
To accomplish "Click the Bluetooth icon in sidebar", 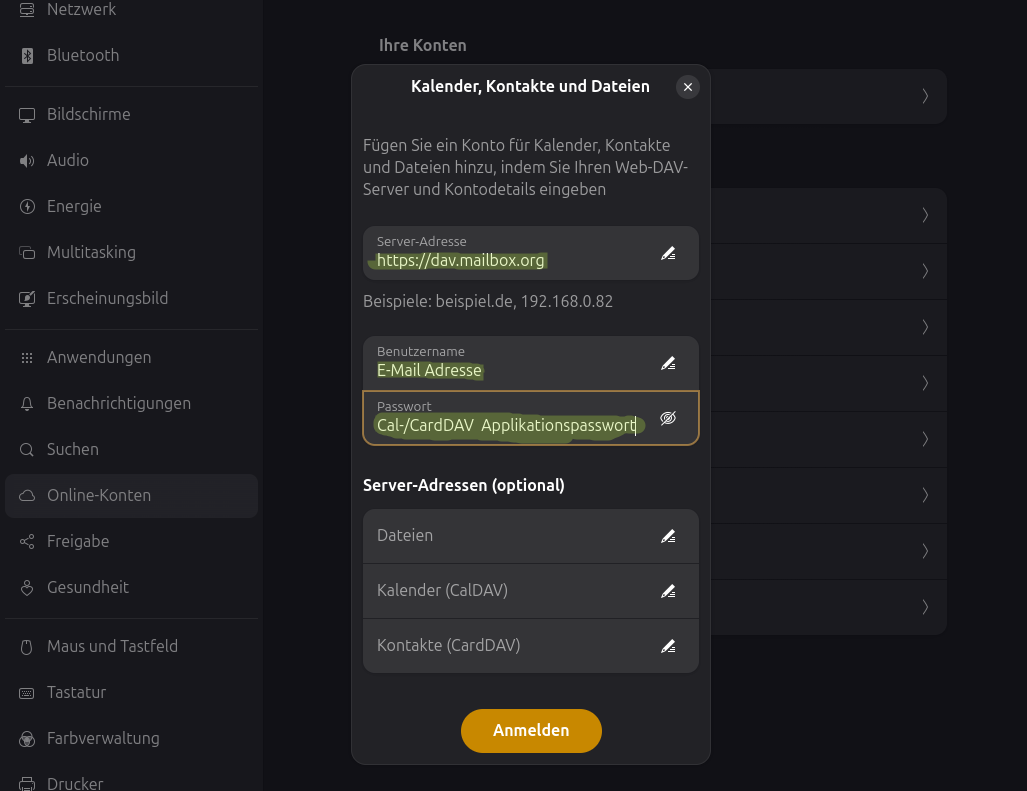I will pos(27,56).
